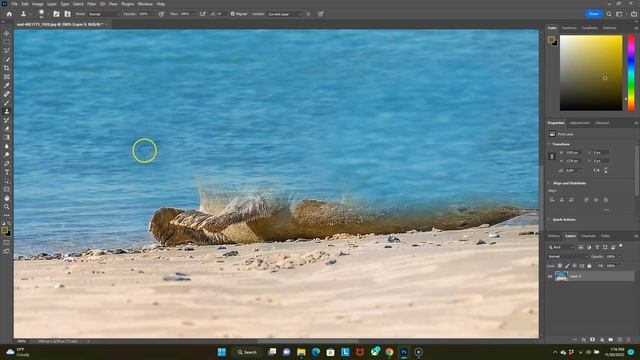This screenshot has width=640, height=360.
Task: Click the Windows taskbar Search button
Action: pos(247,352)
